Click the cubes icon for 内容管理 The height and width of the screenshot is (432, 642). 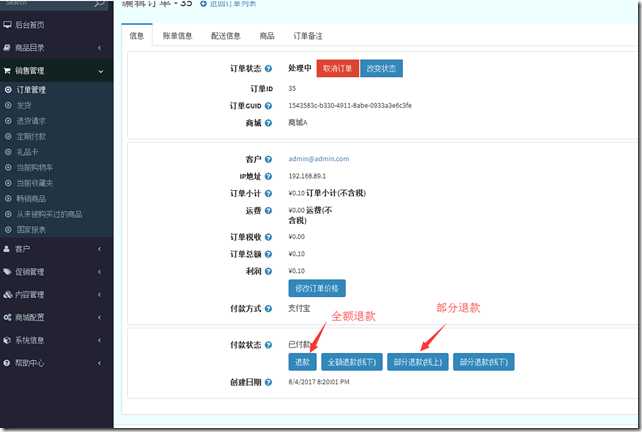click(8, 294)
